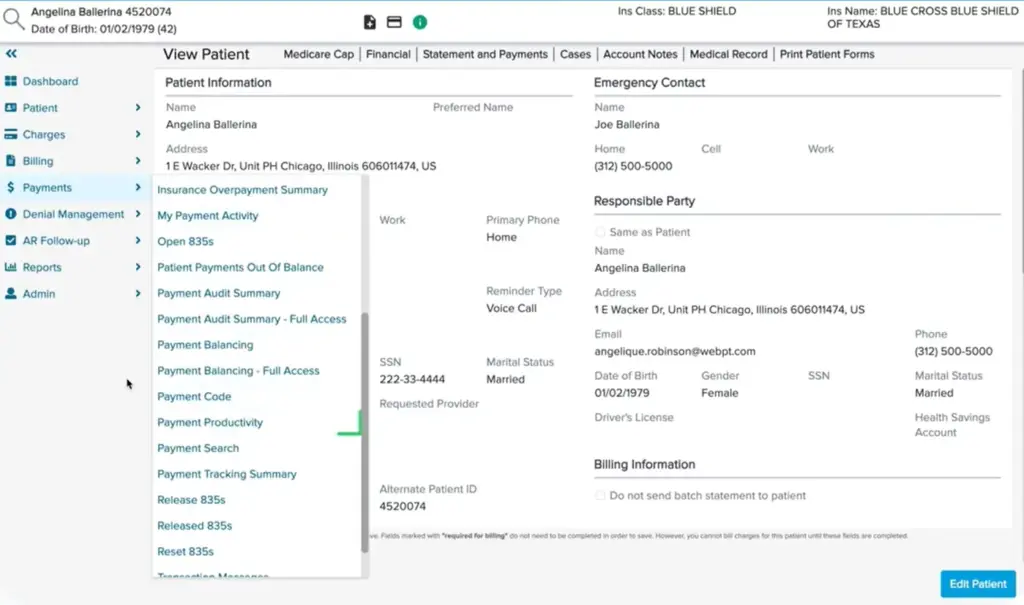Viewport: 1024px width, 605px height.
Task: Click the Admin person icon
Action: (x=10, y=293)
